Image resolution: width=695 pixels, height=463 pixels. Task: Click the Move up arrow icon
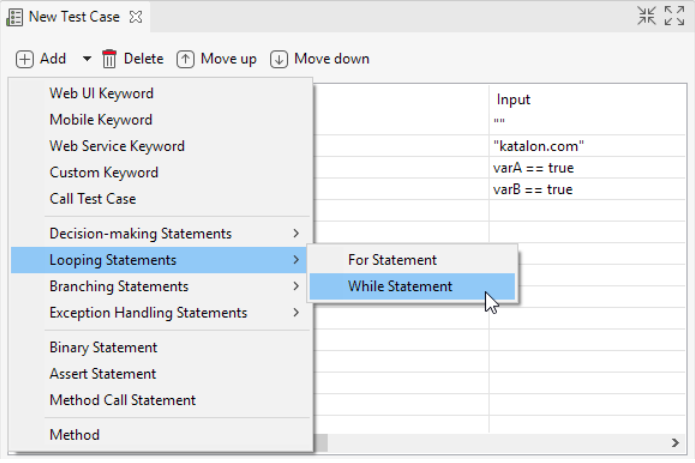186,59
